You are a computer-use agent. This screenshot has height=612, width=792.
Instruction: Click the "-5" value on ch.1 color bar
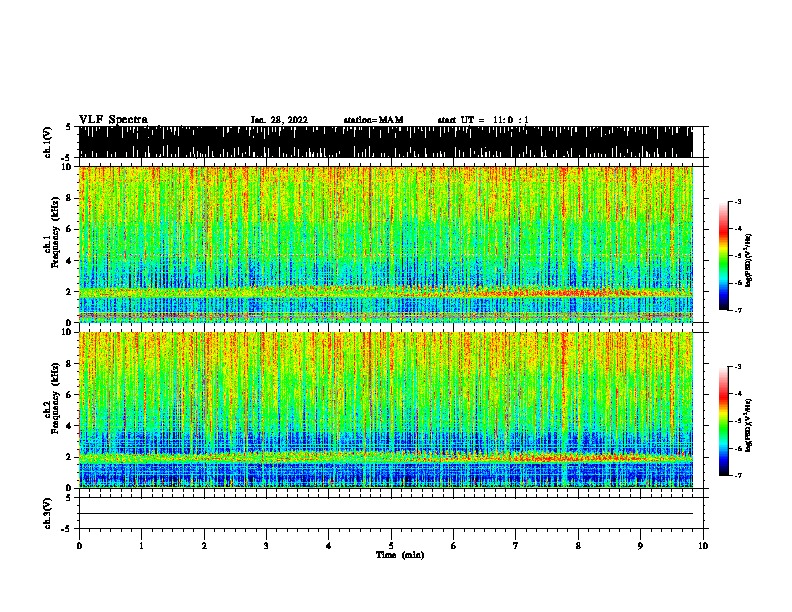pyautogui.click(x=737, y=256)
